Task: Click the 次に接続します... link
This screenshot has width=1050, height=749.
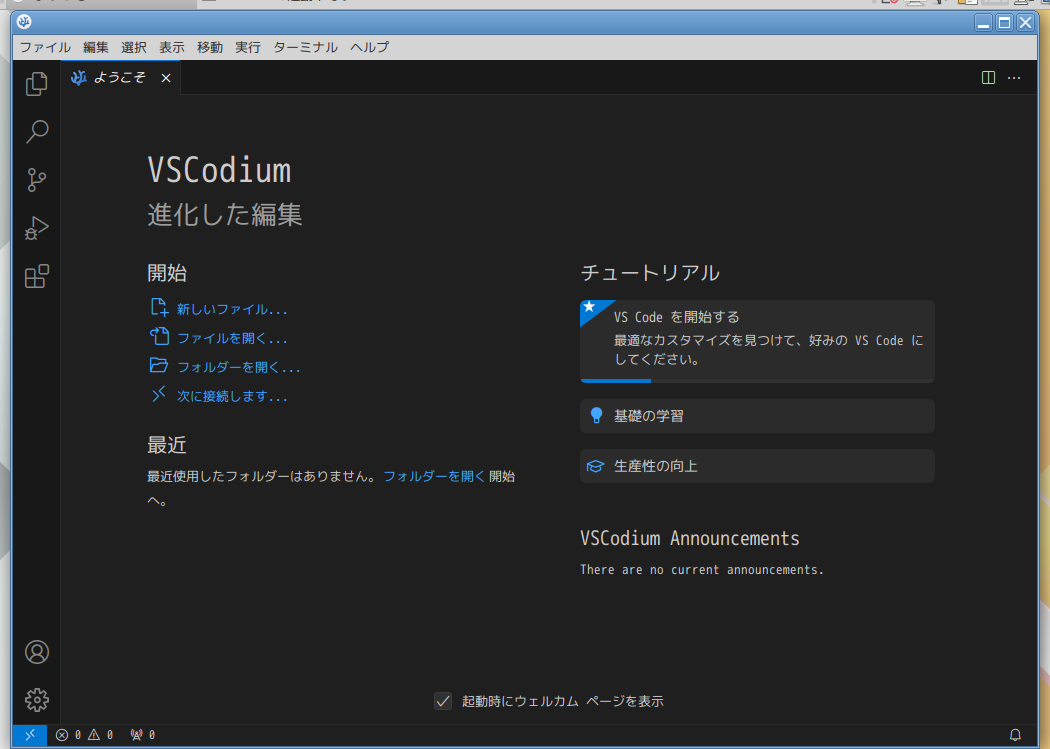Action: coord(232,396)
